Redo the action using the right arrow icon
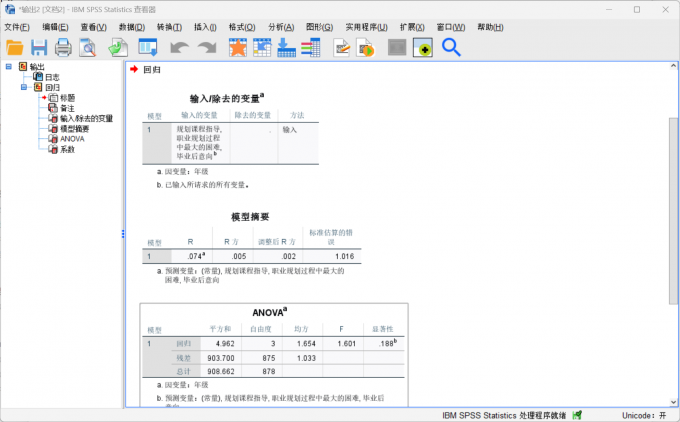The height and width of the screenshot is (422, 680). pyautogui.click(x=207, y=47)
